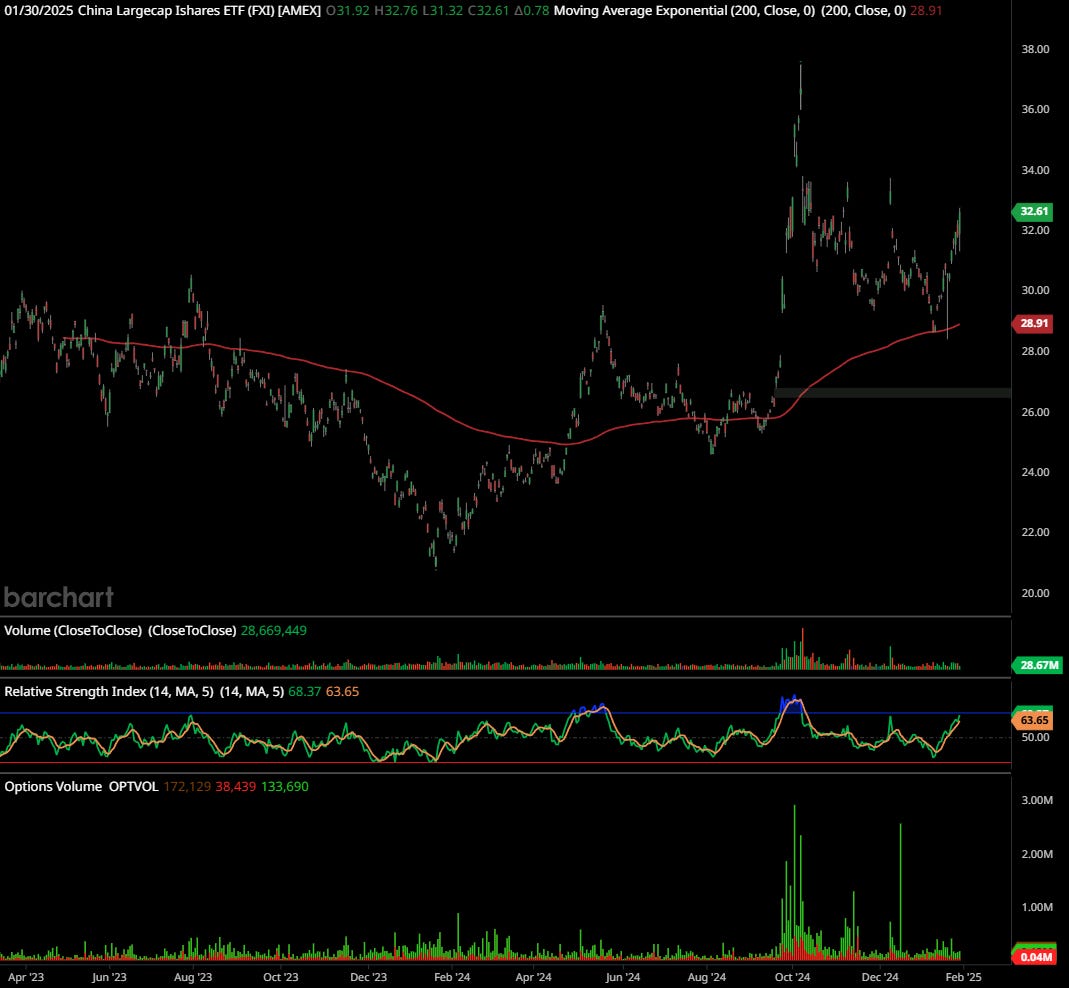This screenshot has width=1069, height=988.
Task: Click the change value 0.78 in header
Action: click(531, 10)
